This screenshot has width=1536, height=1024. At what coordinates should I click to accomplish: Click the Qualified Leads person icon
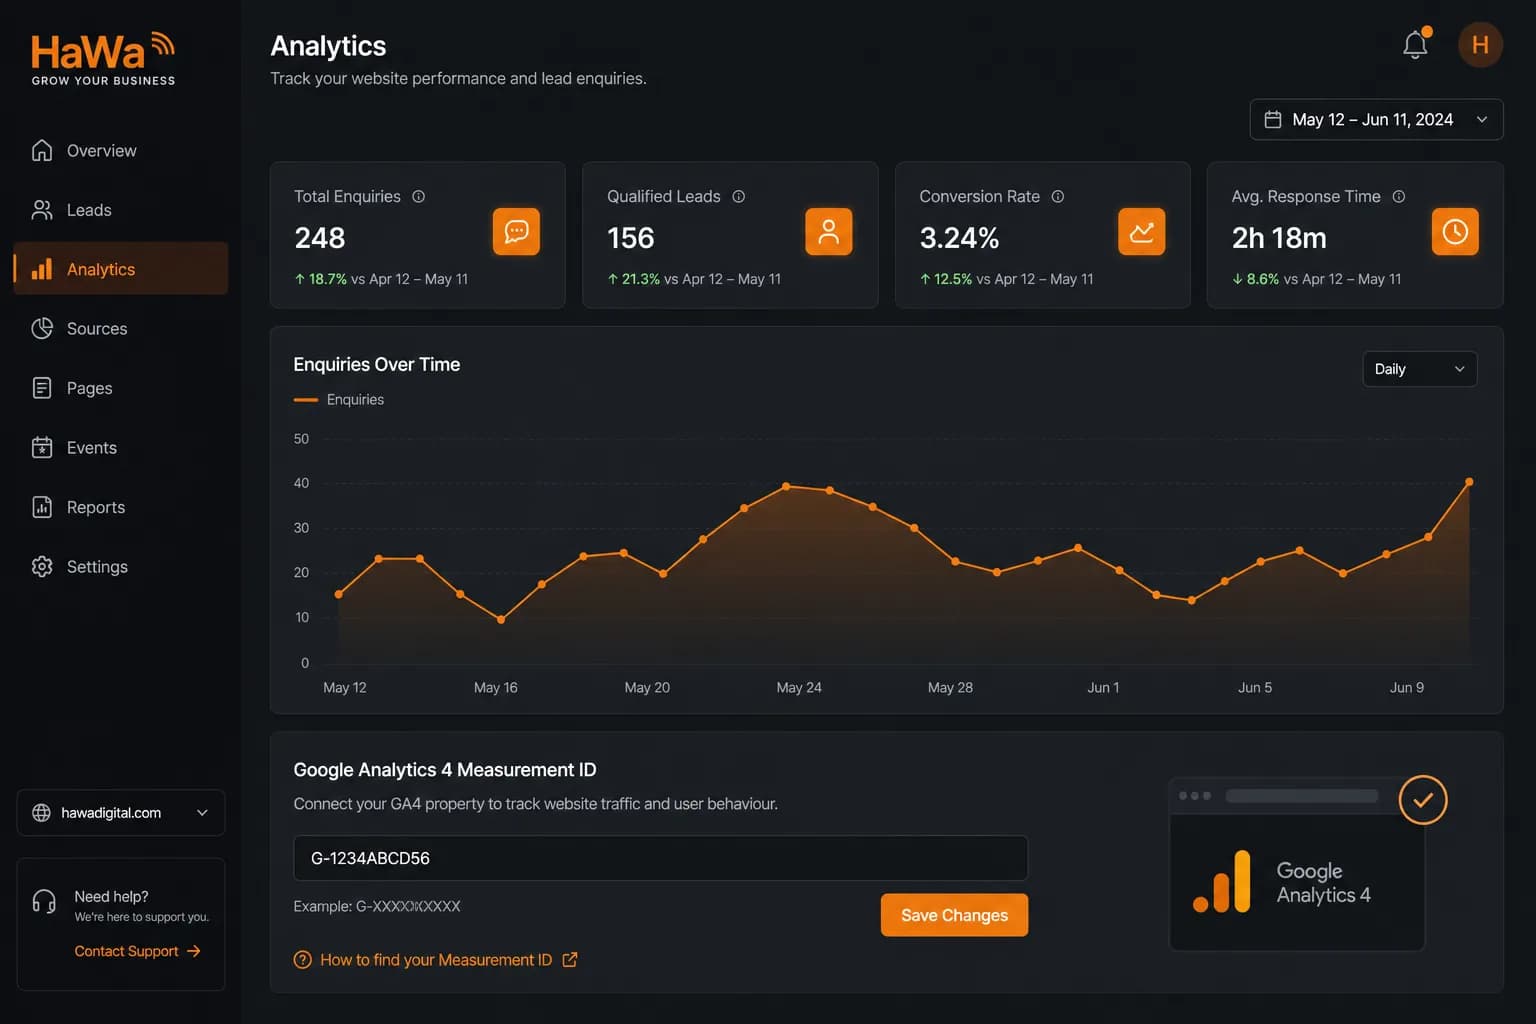(x=829, y=232)
